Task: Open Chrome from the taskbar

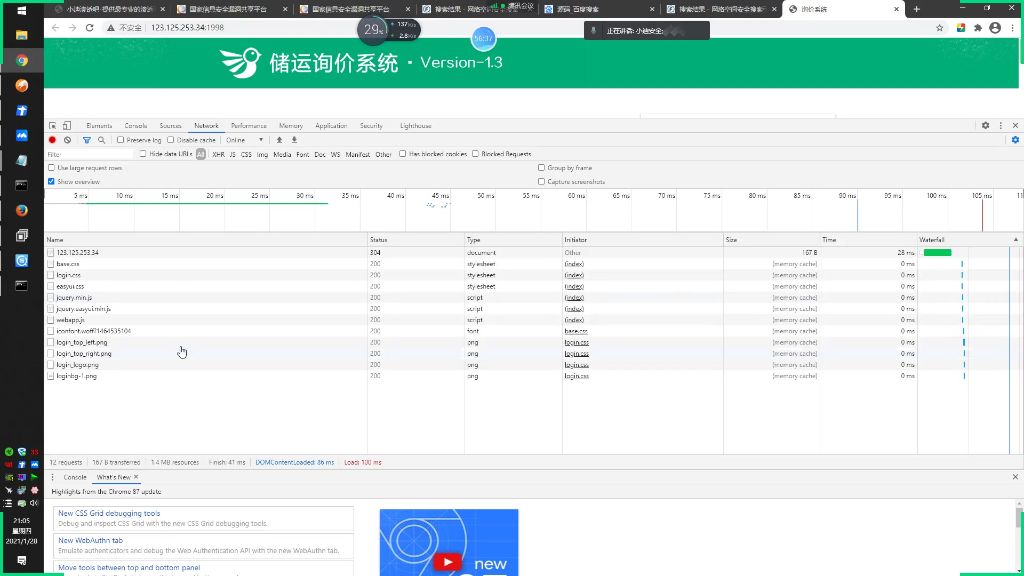Action: pos(22,60)
